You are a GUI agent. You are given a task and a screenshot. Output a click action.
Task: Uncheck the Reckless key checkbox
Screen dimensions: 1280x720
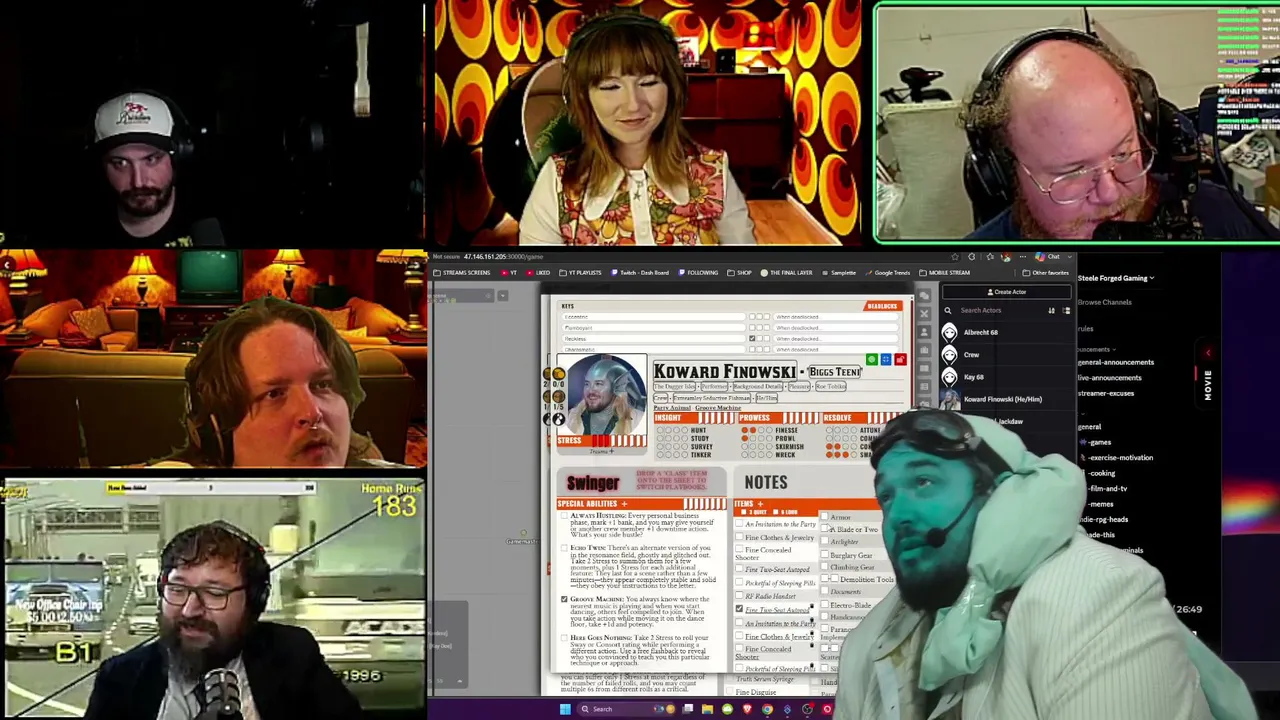[752, 338]
